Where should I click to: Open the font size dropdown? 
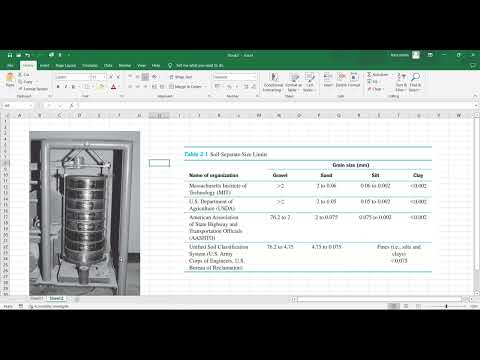[x=105, y=77]
